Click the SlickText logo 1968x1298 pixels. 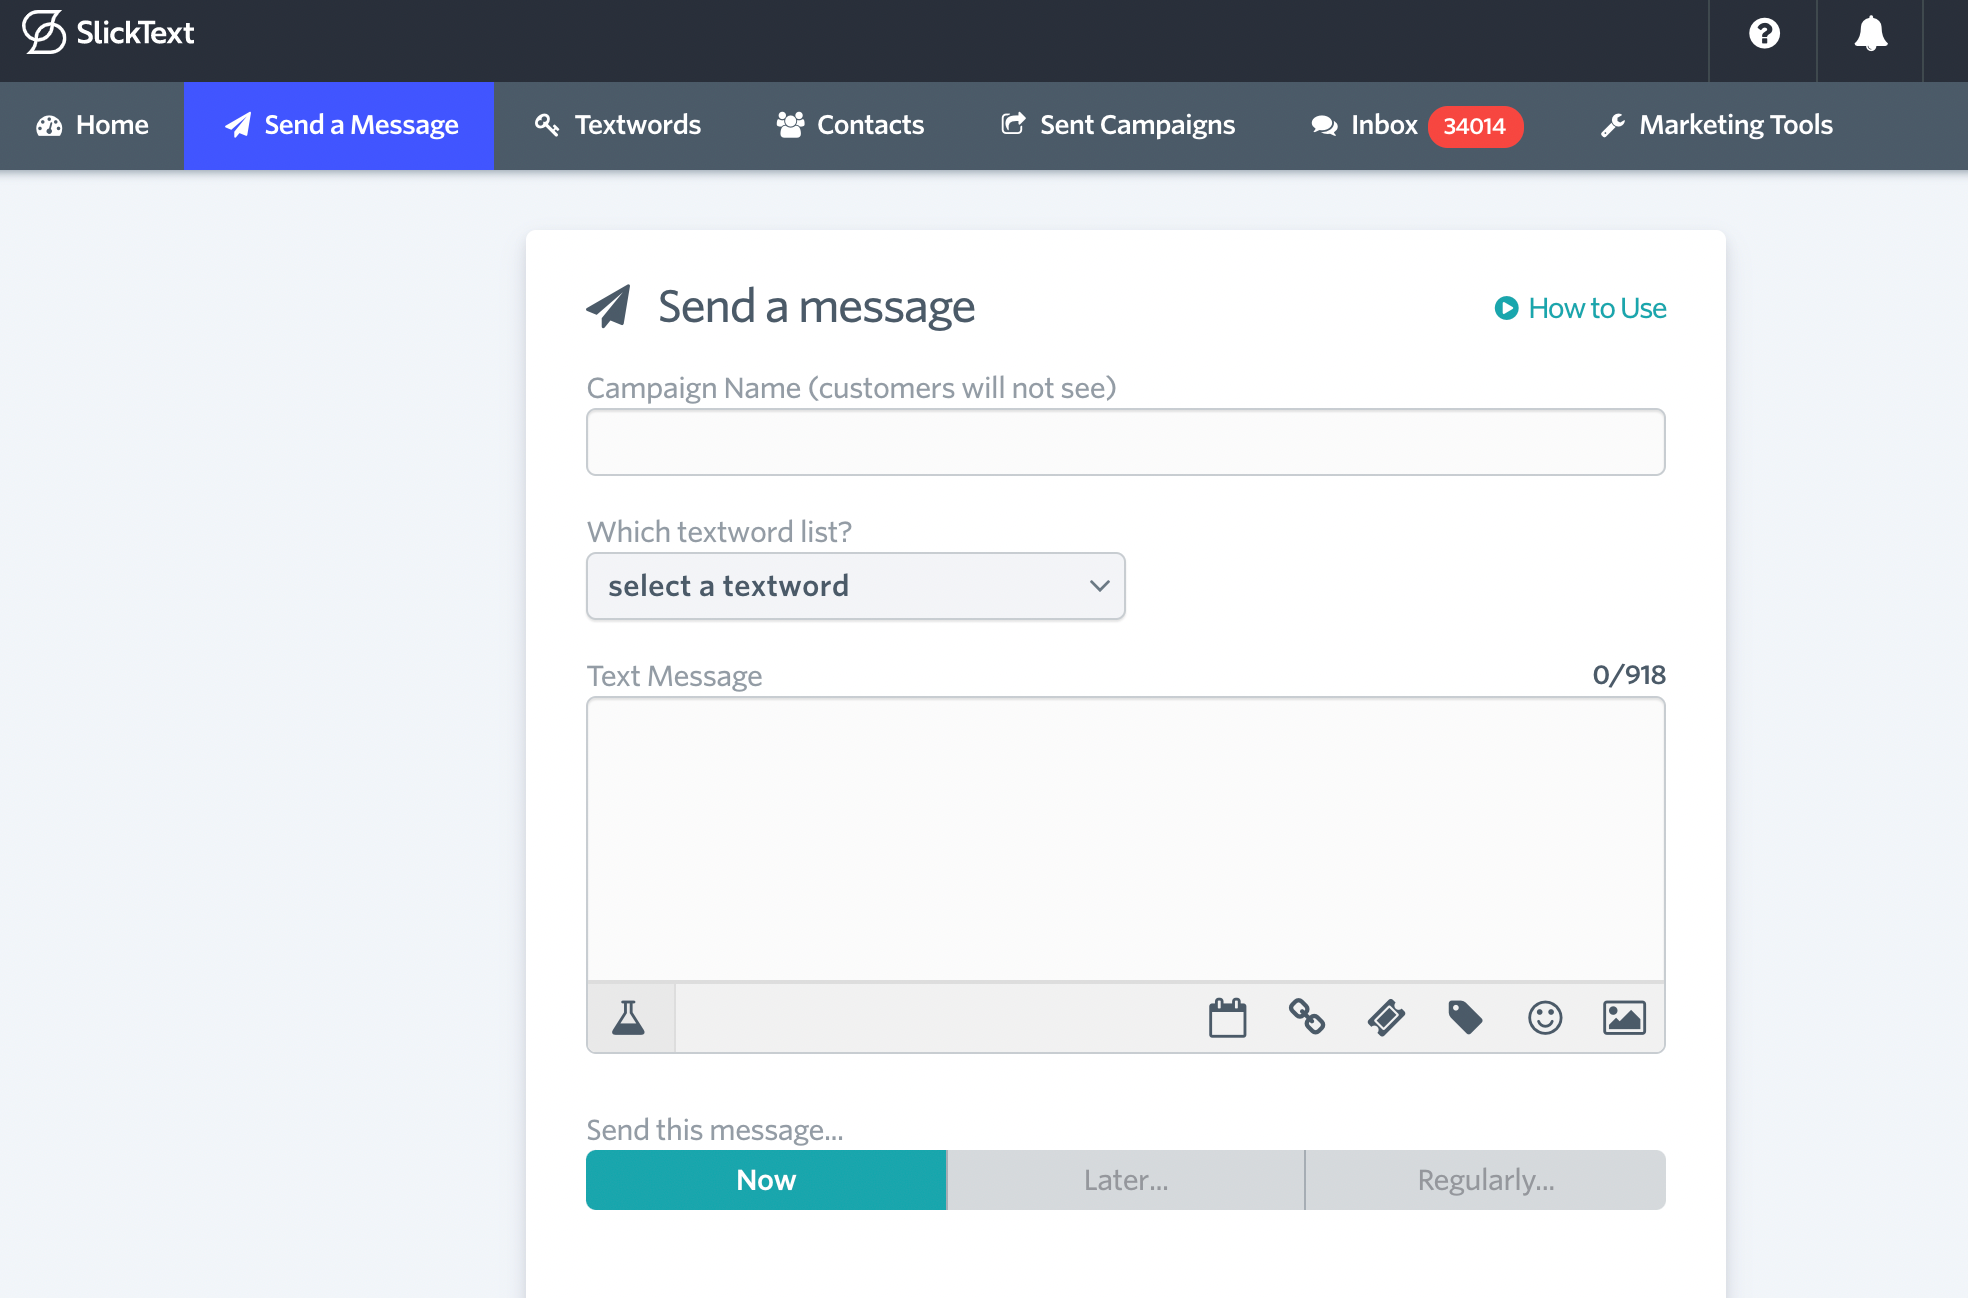[108, 32]
